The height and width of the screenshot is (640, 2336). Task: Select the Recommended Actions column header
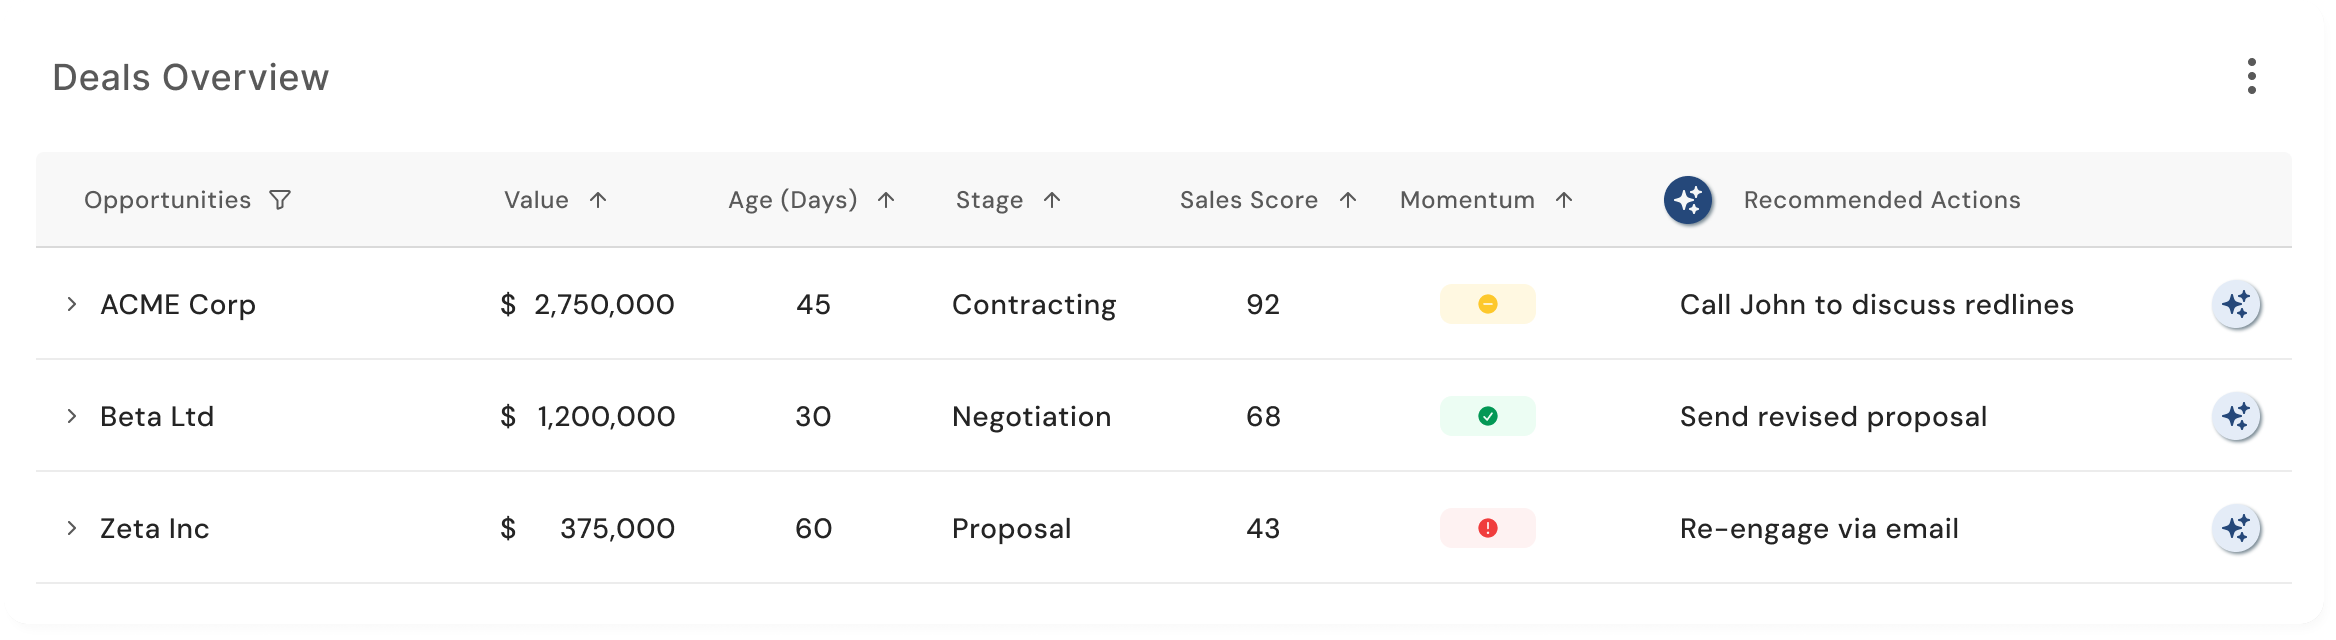1882,200
